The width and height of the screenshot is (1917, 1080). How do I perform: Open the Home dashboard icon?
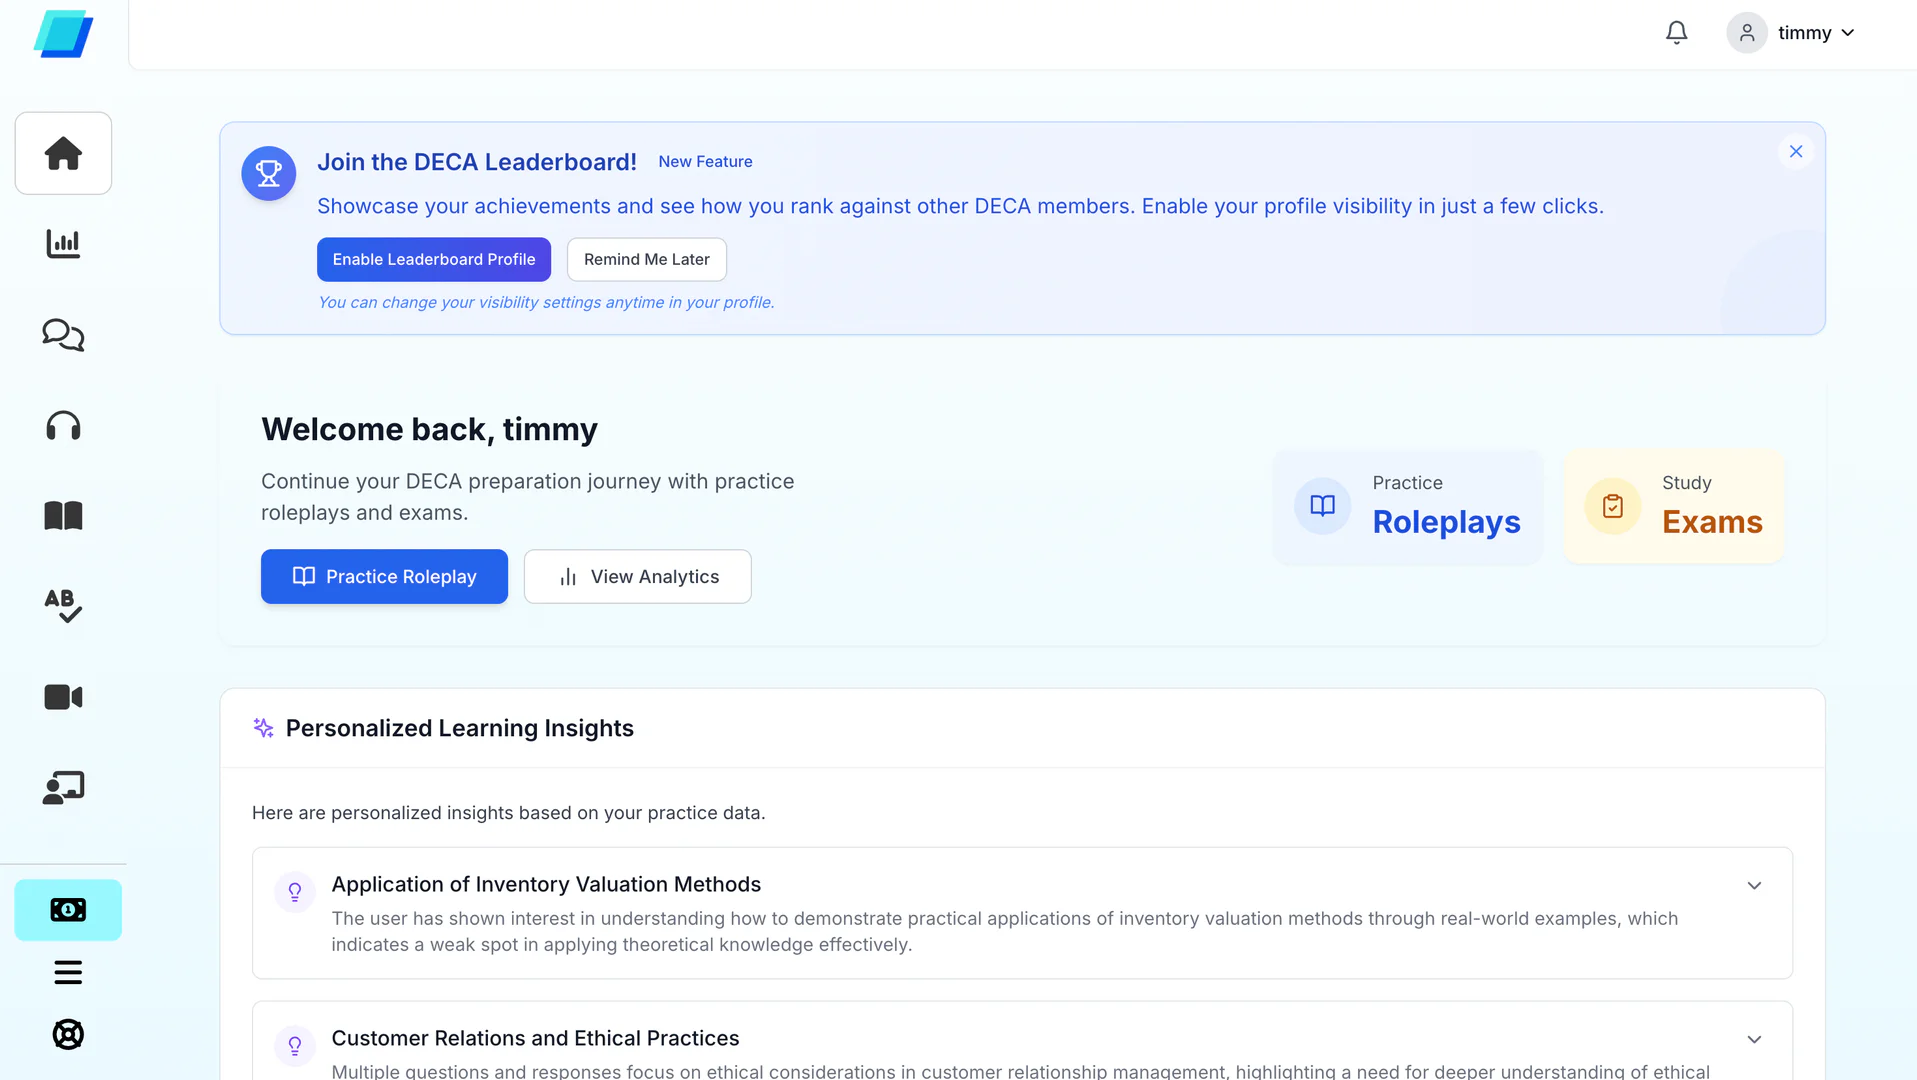click(x=63, y=152)
